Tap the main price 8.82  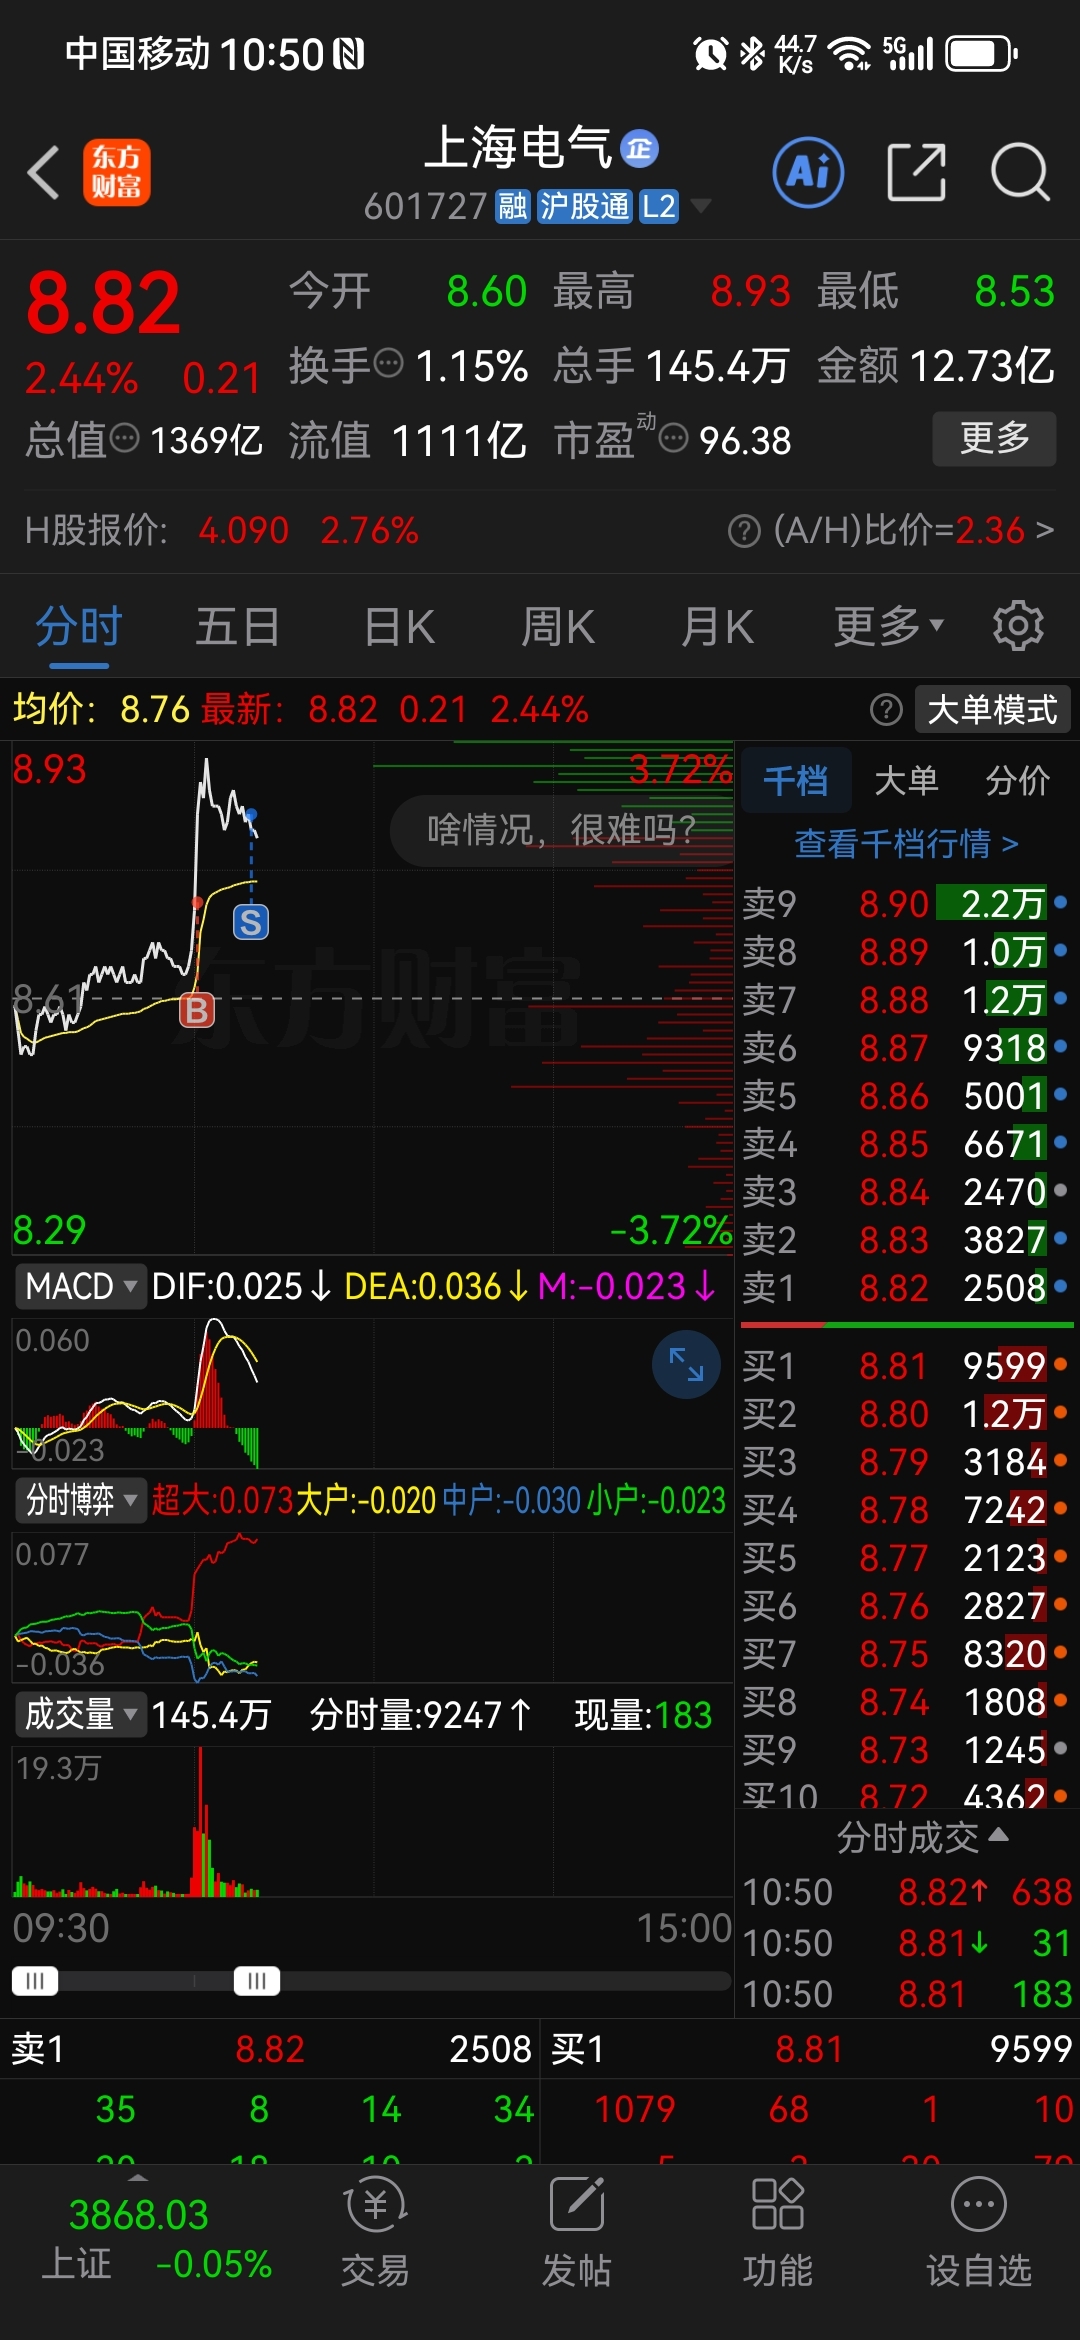point(103,303)
